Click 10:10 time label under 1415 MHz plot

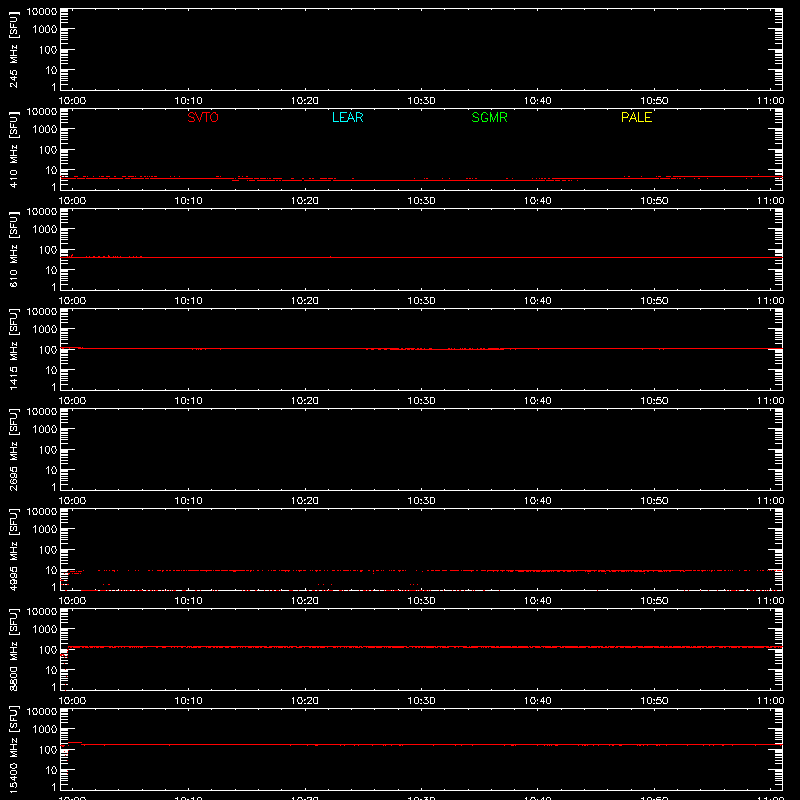[189, 401]
